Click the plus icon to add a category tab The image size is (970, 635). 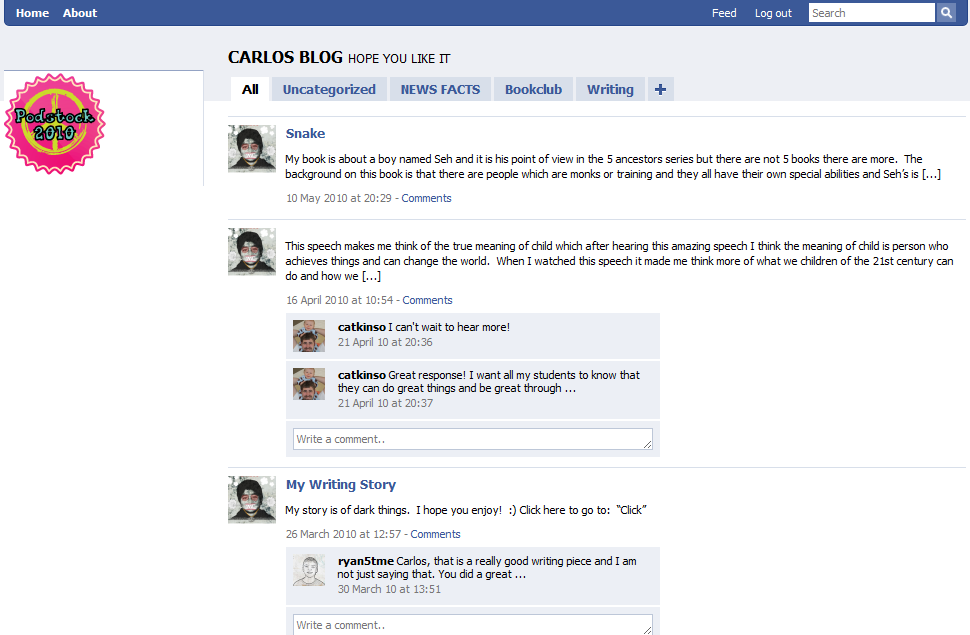tap(661, 89)
